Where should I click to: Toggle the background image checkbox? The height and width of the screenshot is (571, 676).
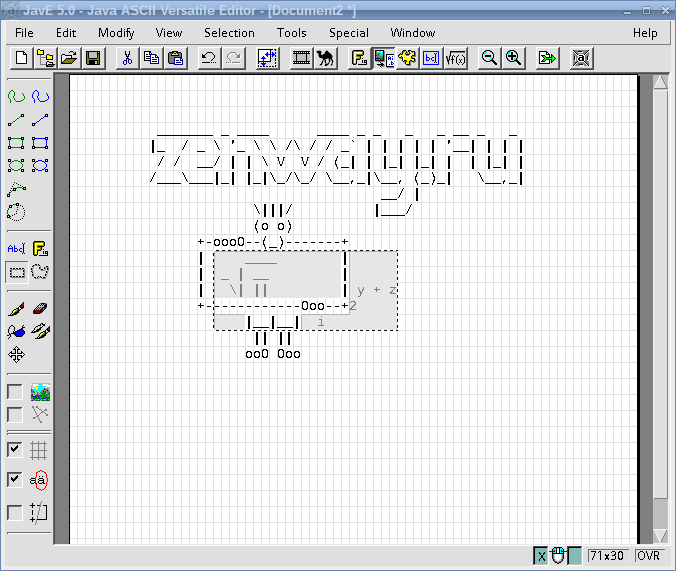[15, 392]
